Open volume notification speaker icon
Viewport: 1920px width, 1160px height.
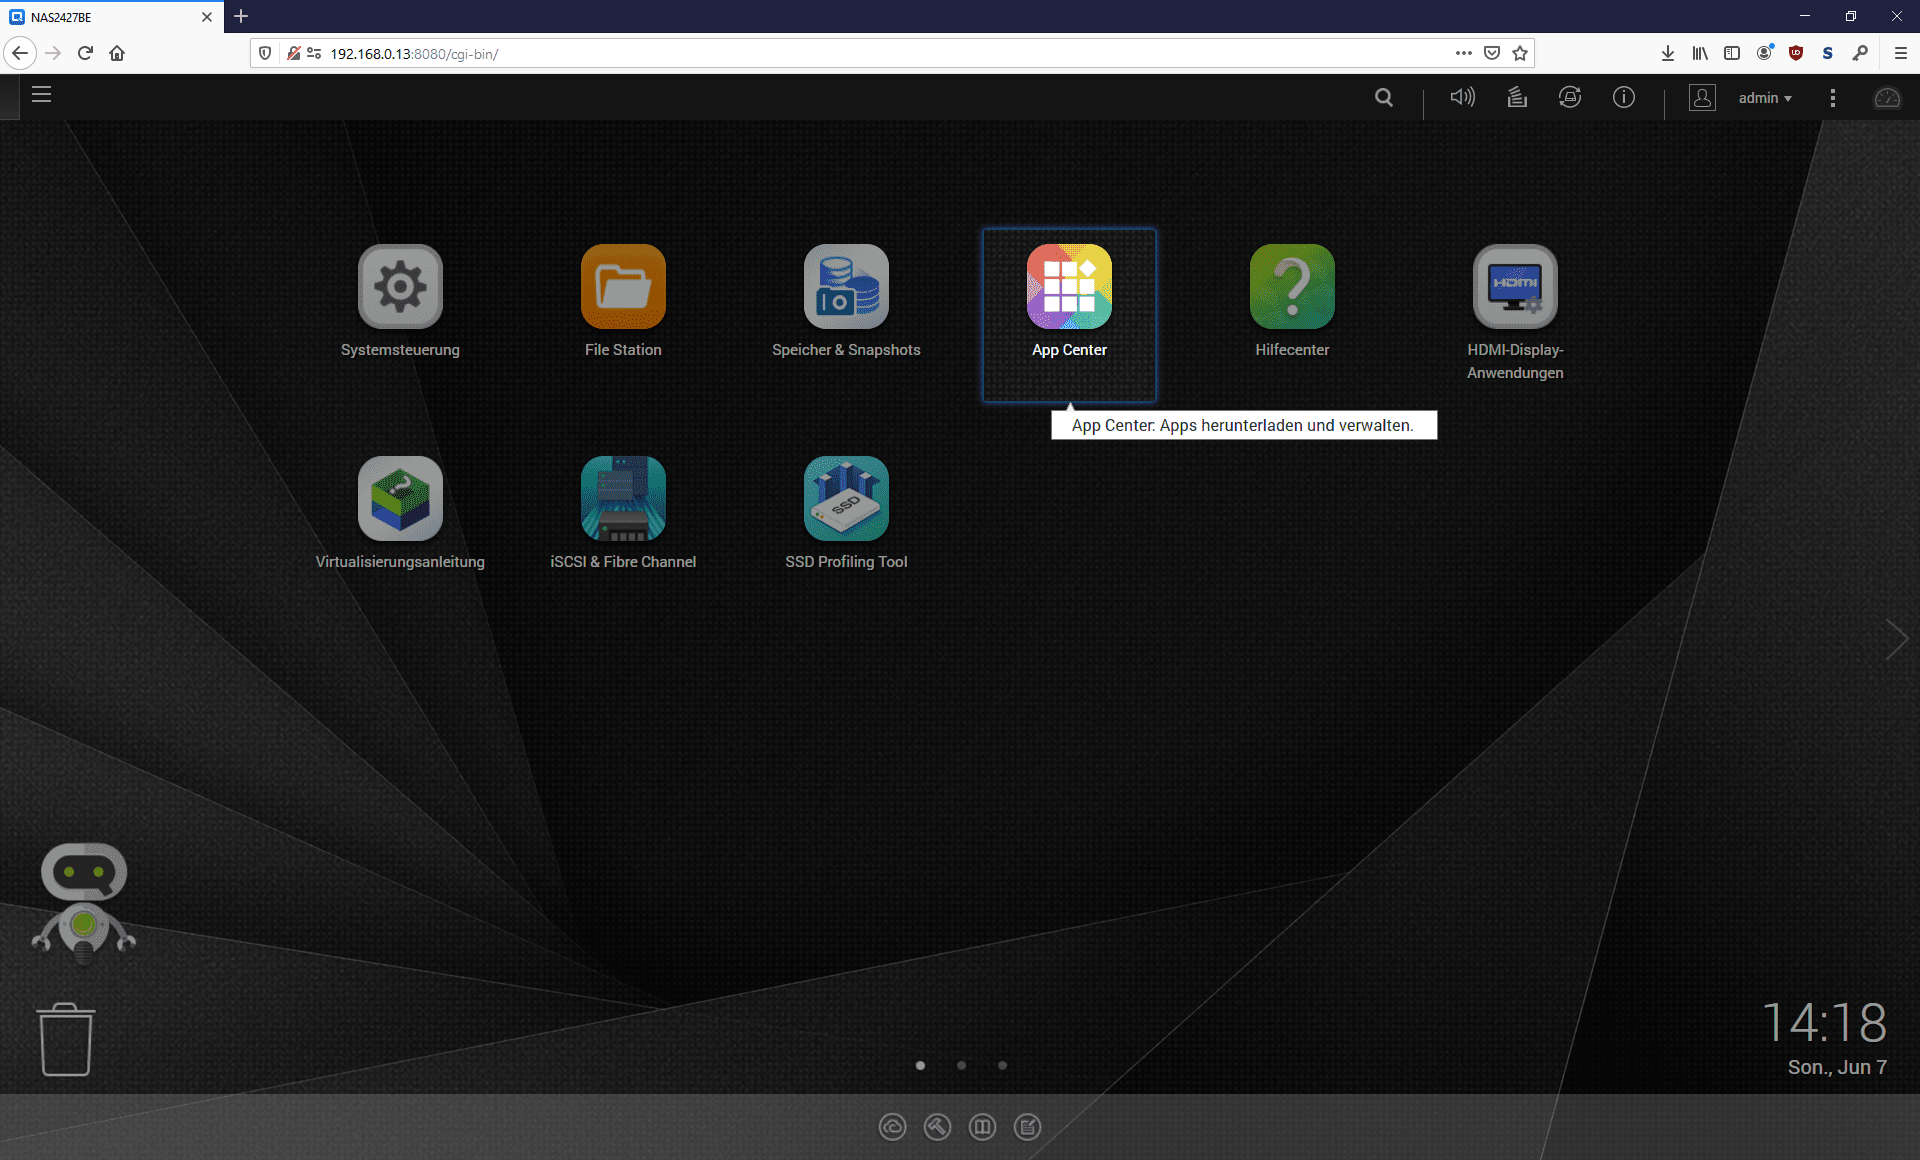pos(1462,97)
